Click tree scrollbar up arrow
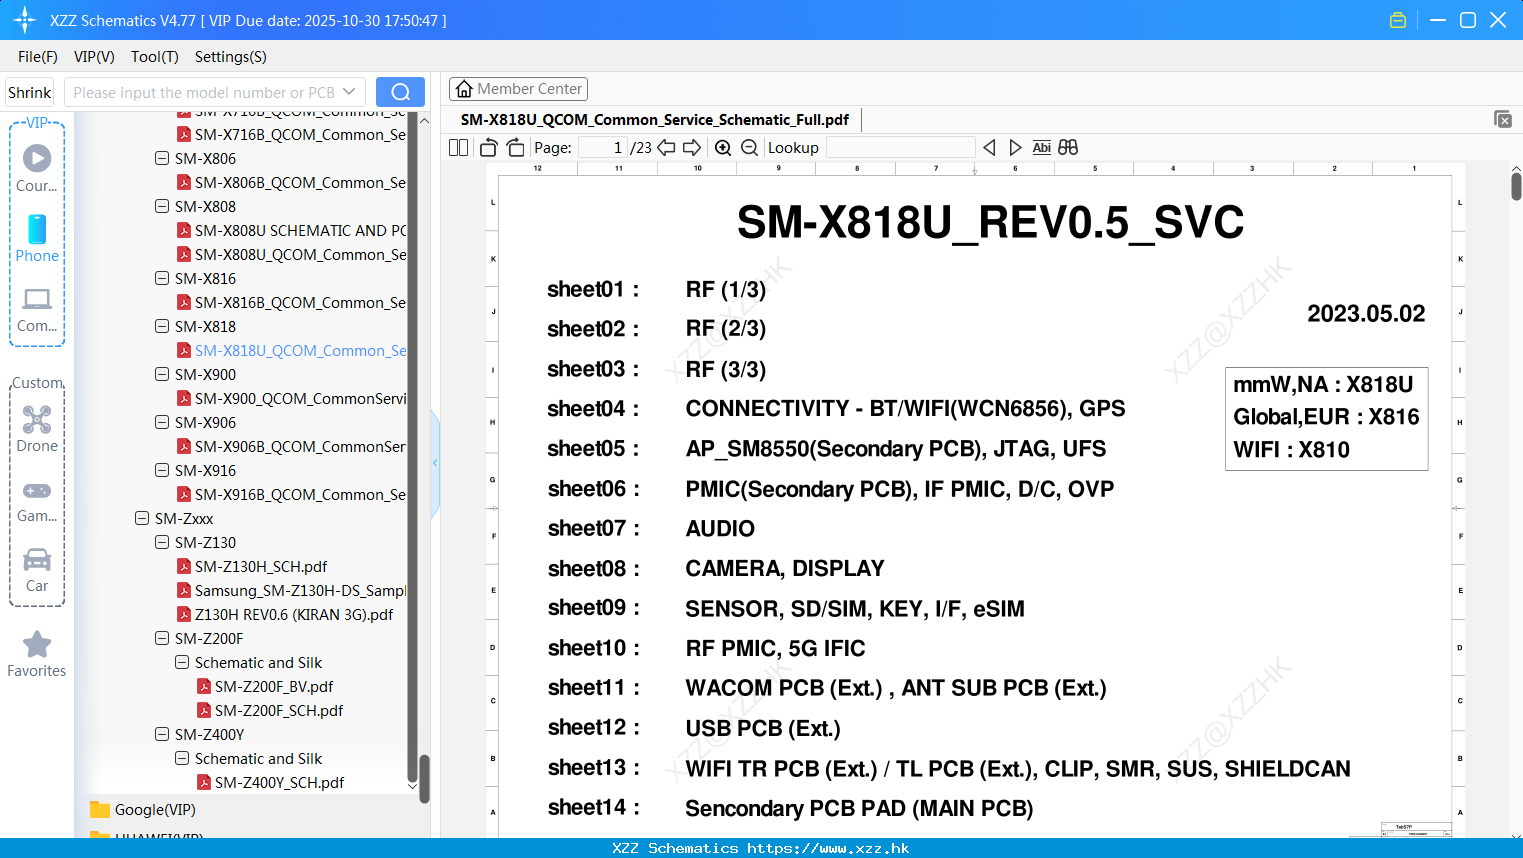 pos(424,120)
